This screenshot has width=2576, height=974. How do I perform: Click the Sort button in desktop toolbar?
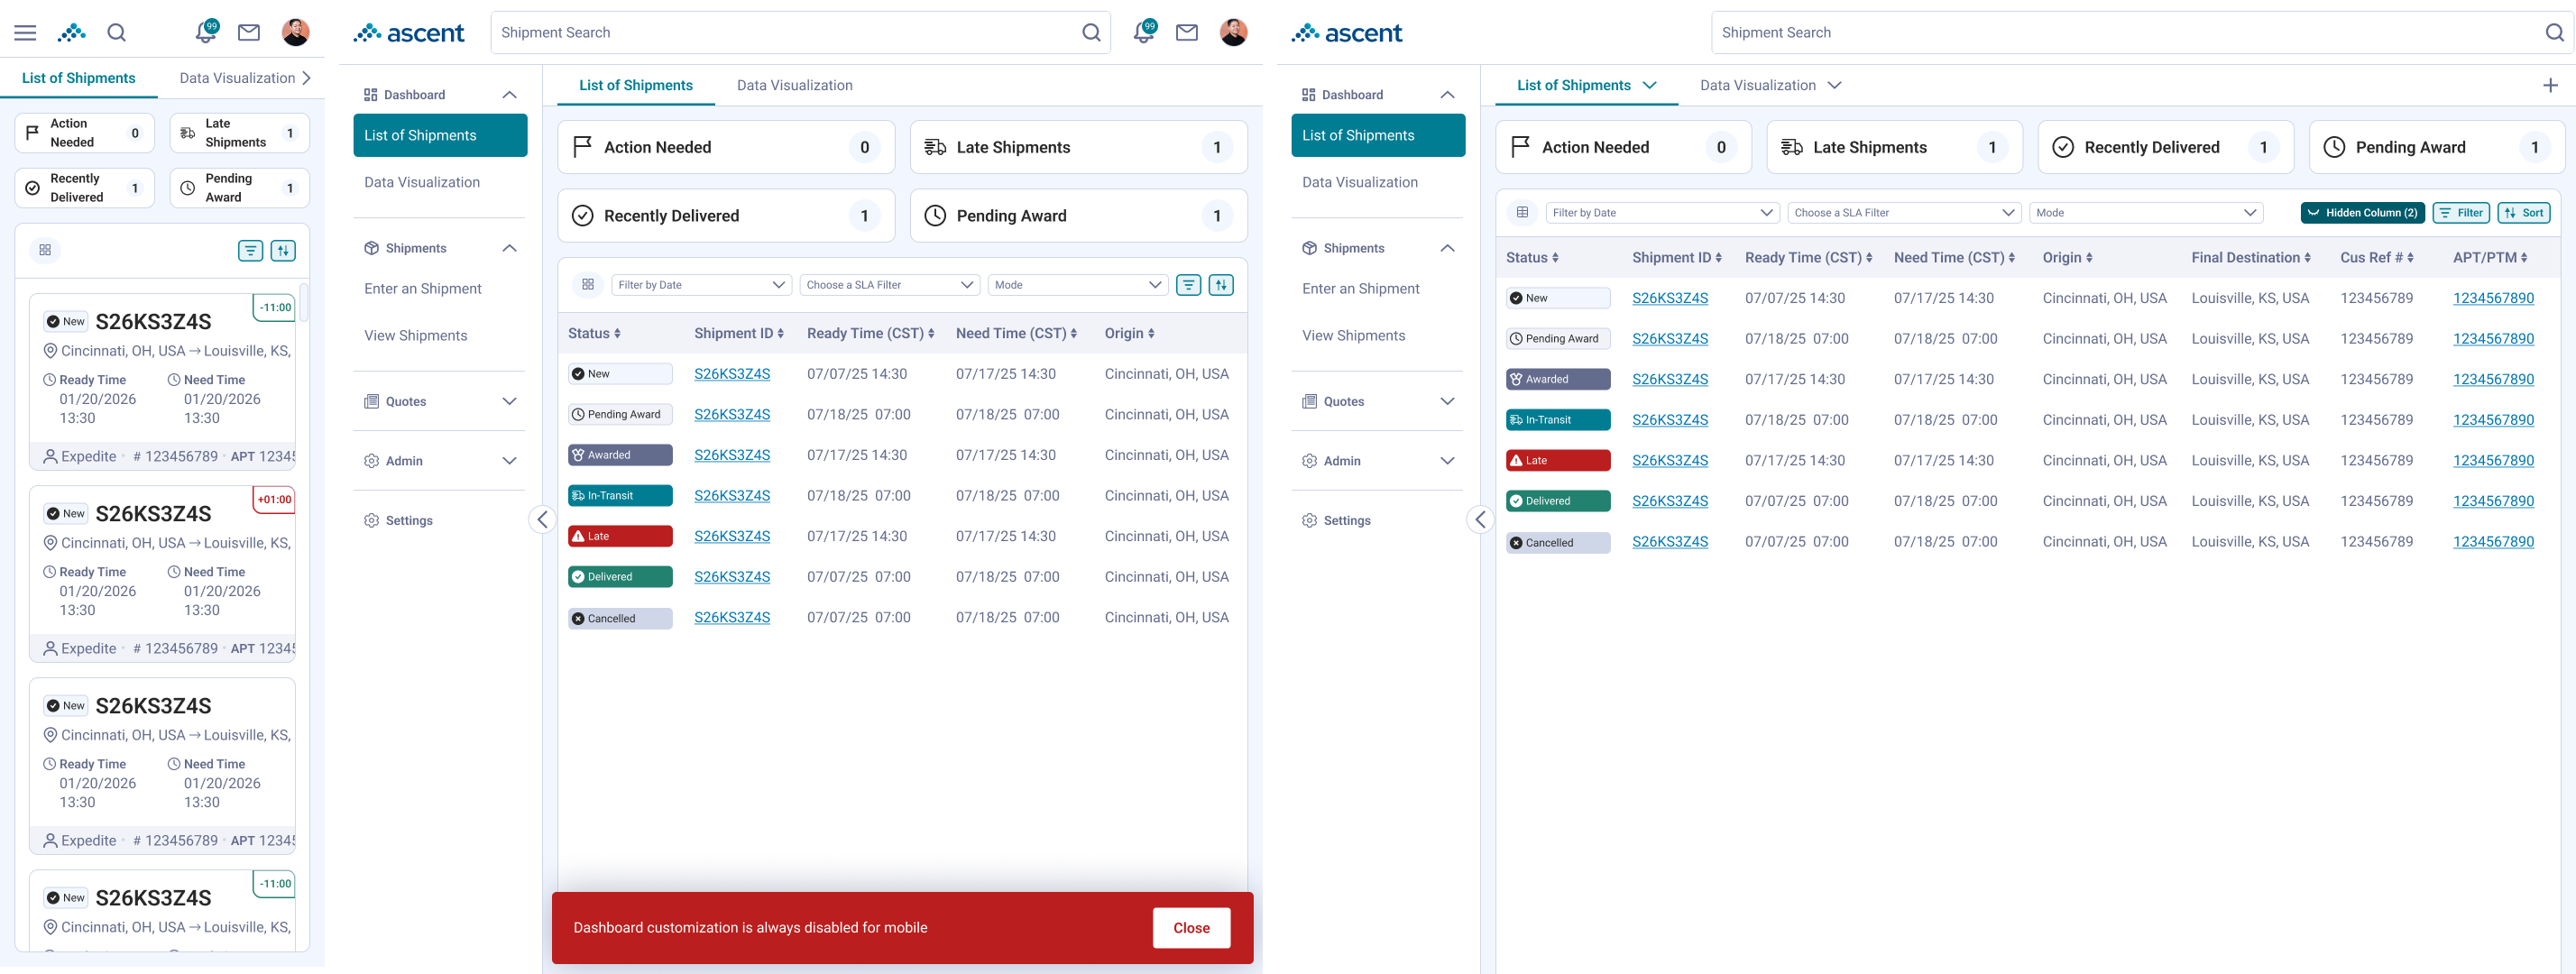click(2524, 212)
